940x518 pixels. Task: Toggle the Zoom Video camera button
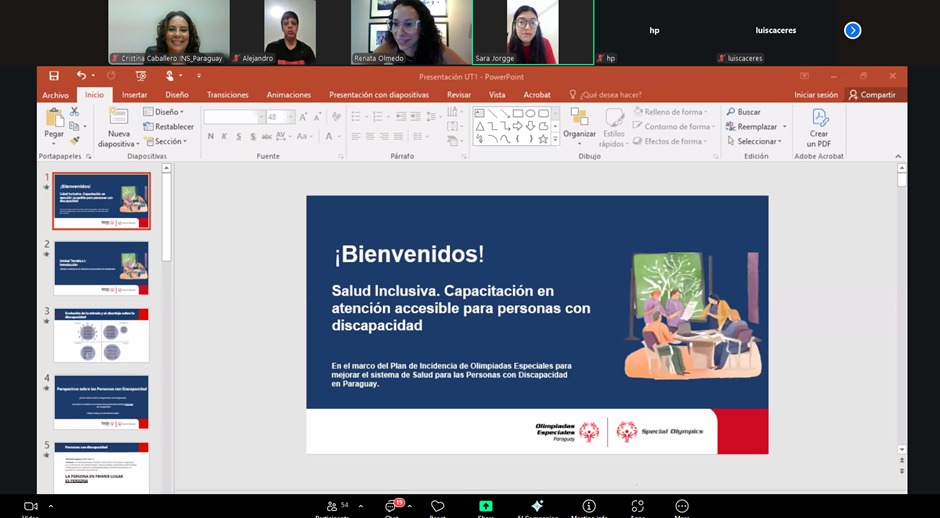pos(31,507)
